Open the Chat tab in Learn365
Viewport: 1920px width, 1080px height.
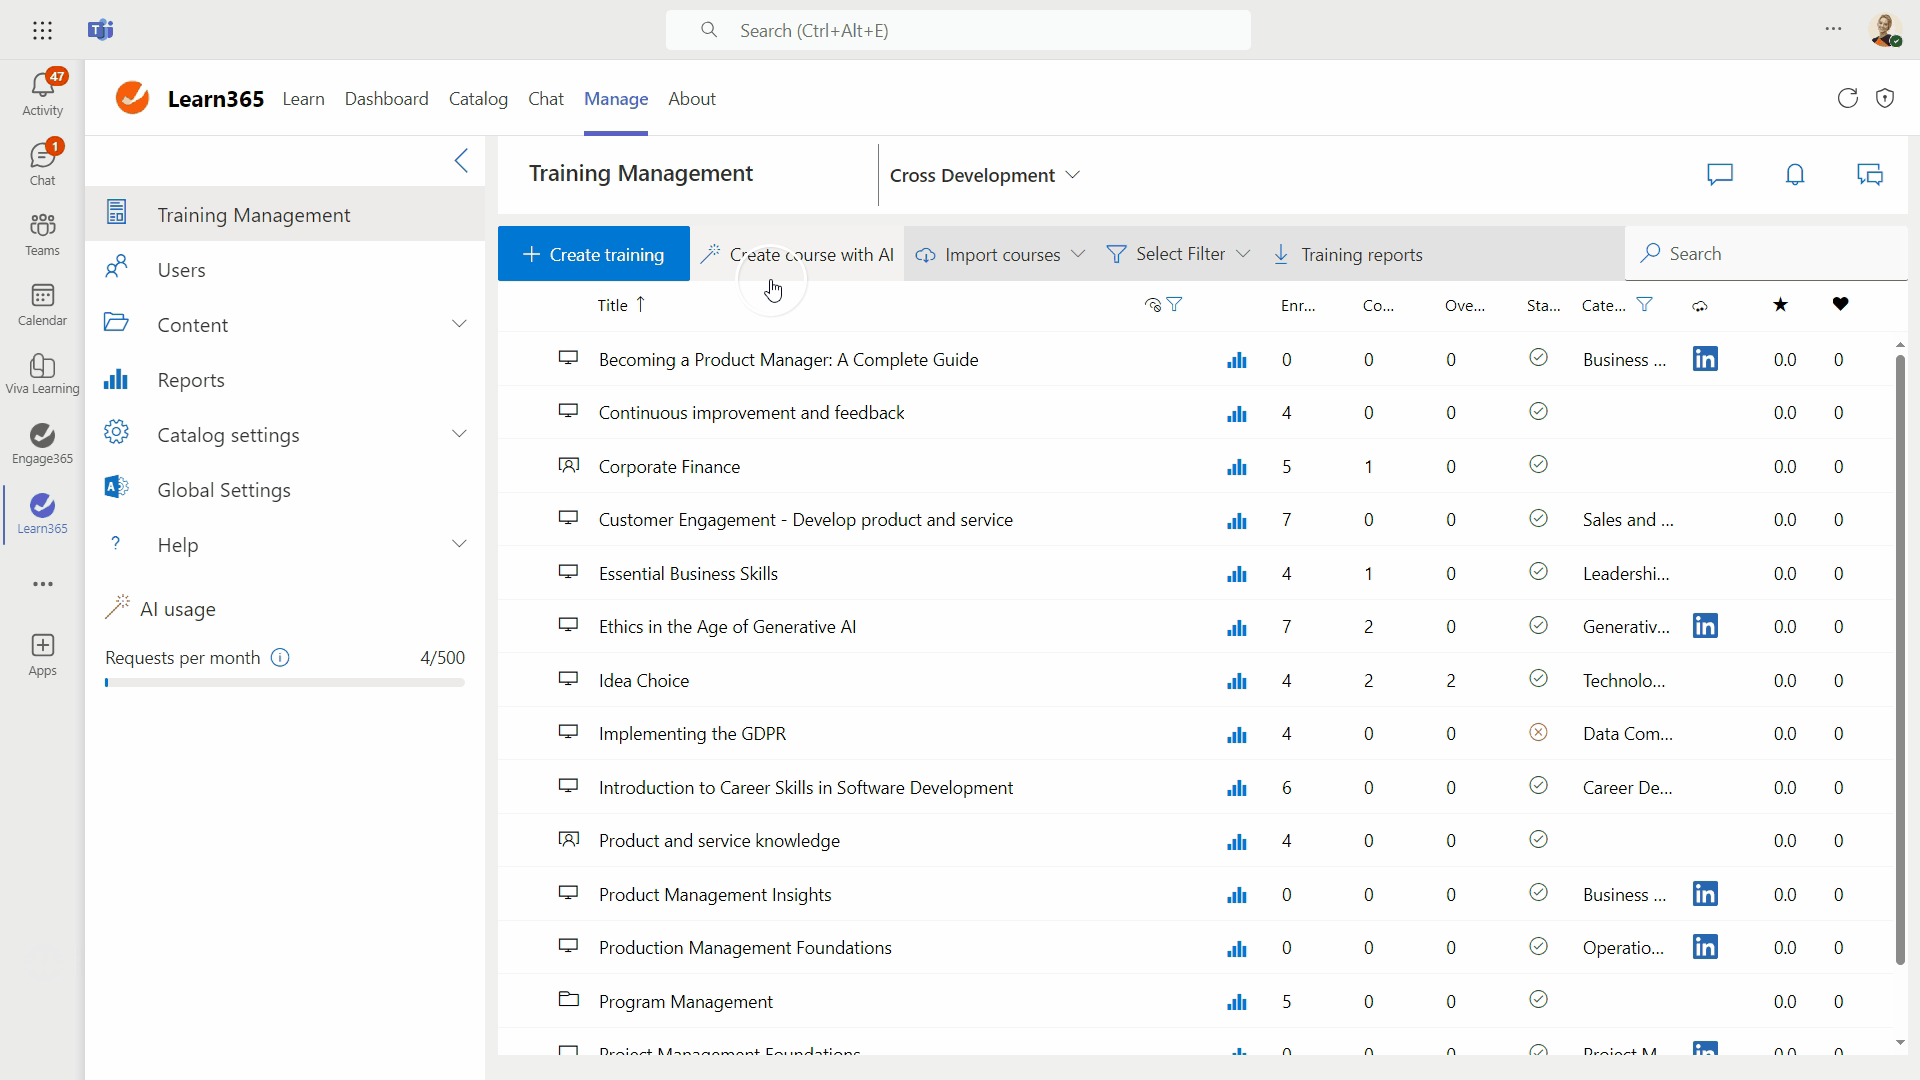(x=546, y=99)
